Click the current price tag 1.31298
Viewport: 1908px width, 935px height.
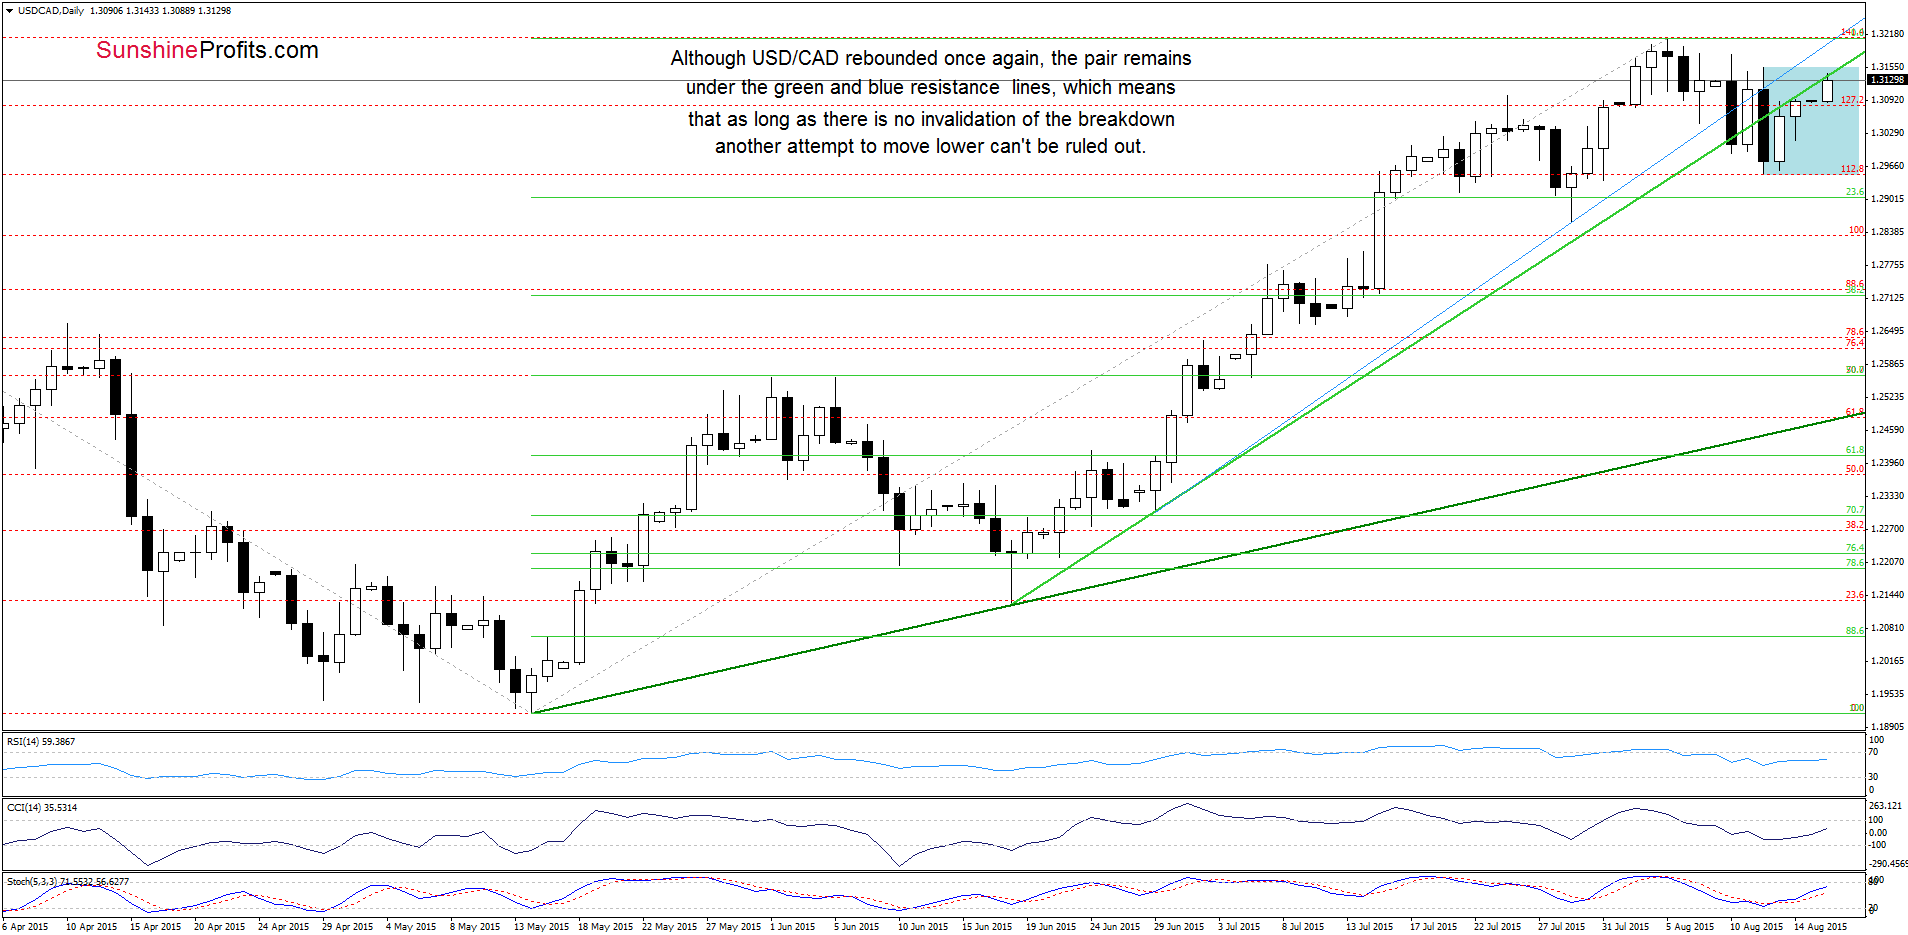1887,80
